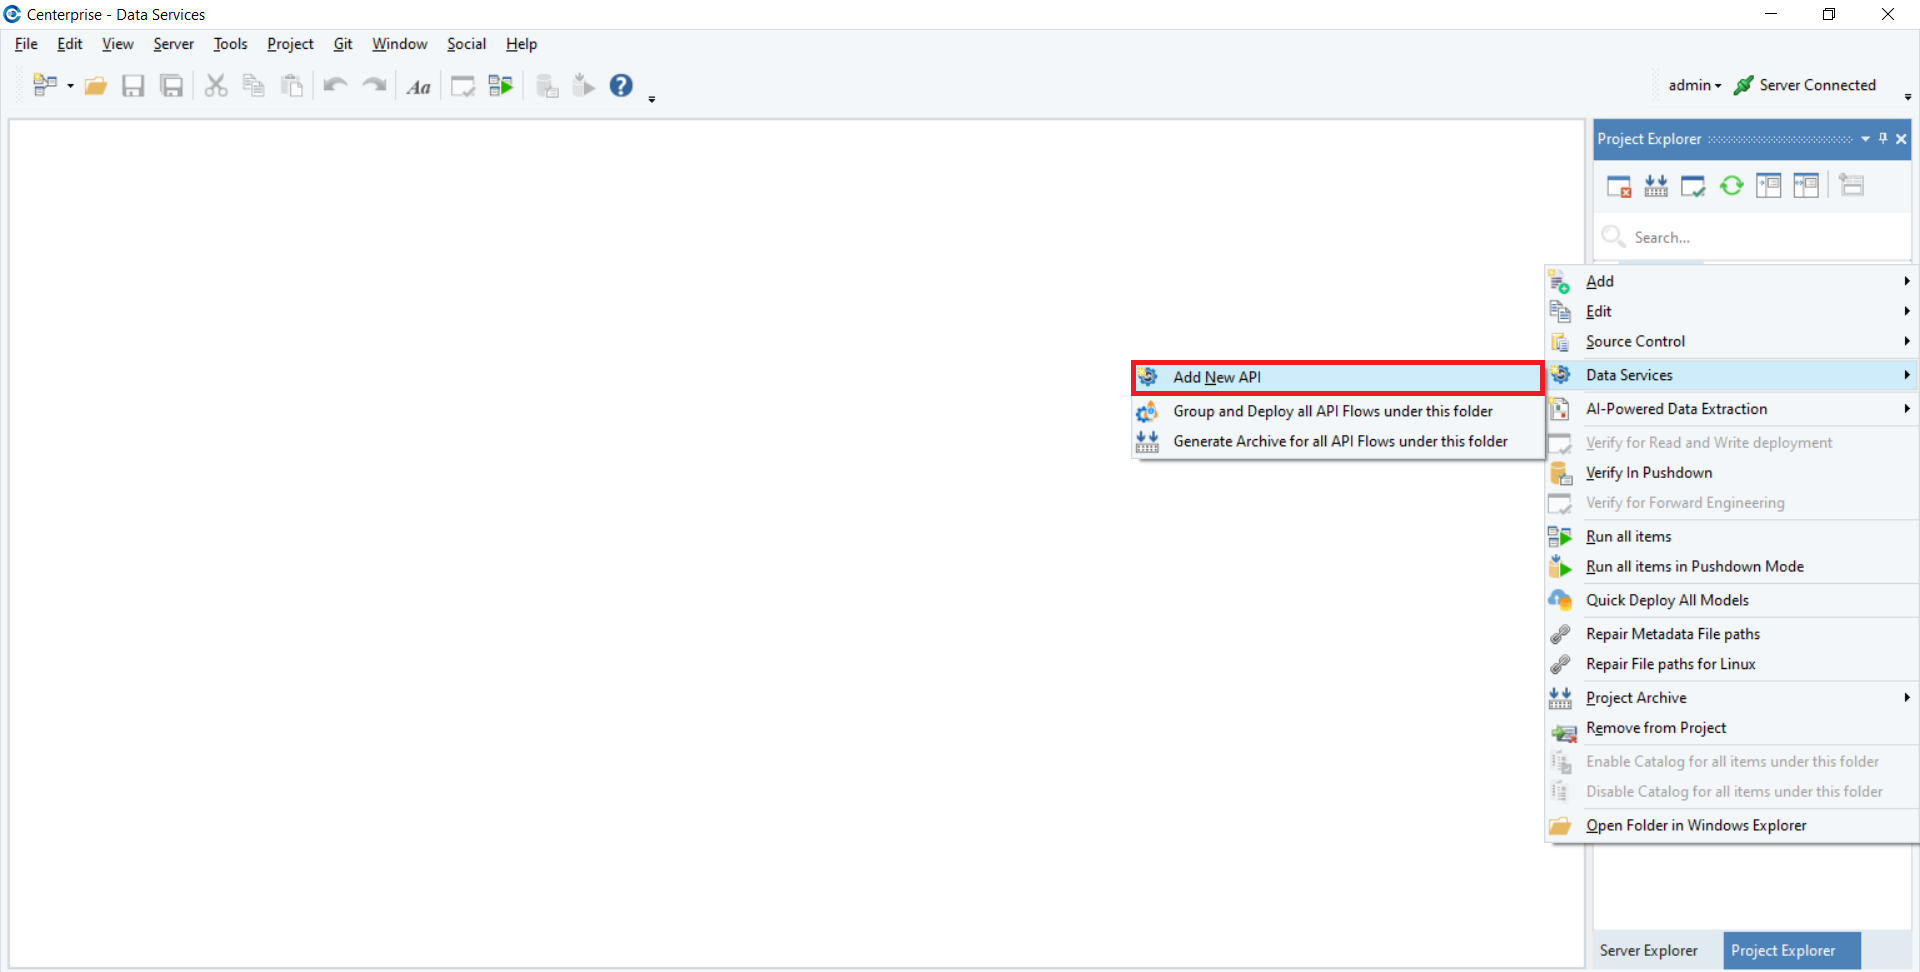Click the double-arrow panel layout icon in Project Explorer
Image resolution: width=1920 pixels, height=972 pixels.
point(1806,186)
